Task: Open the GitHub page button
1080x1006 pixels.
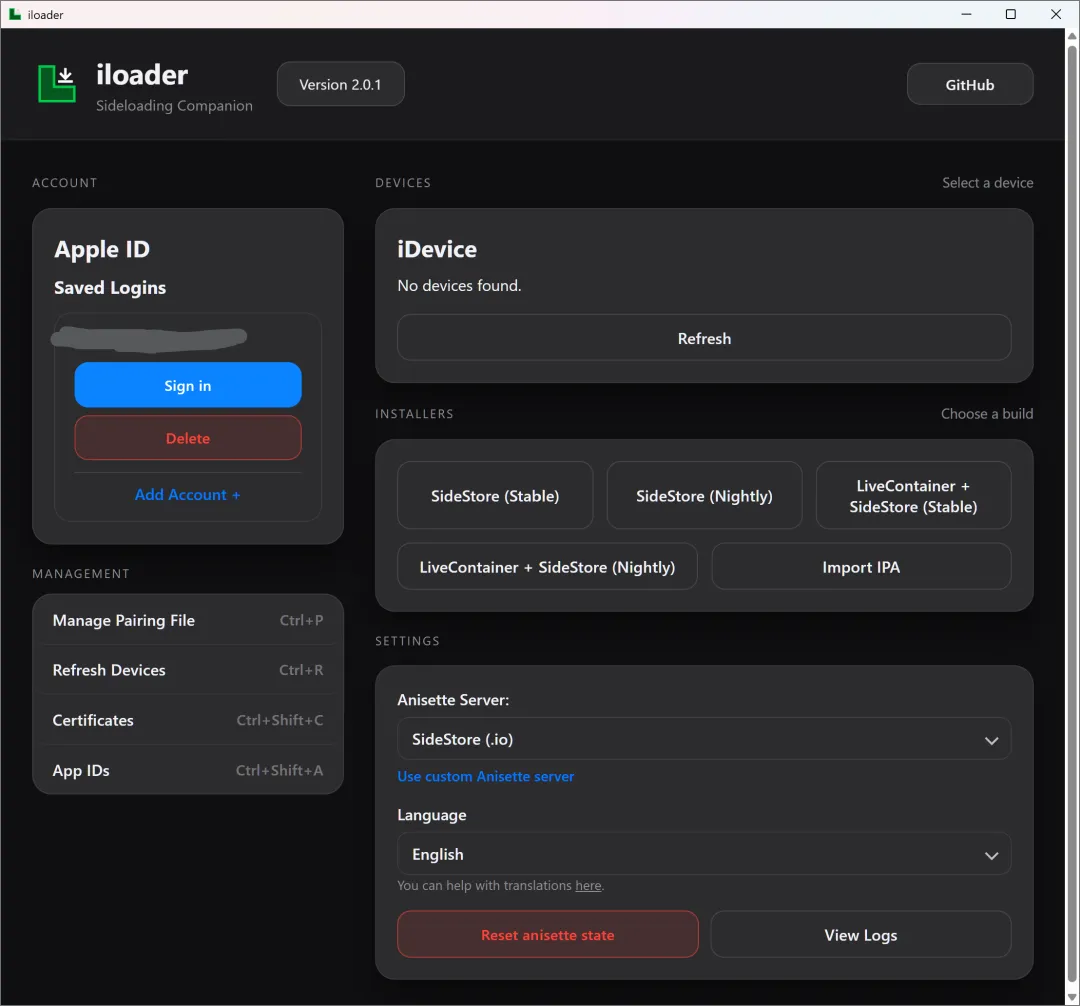Action: [x=969, y=85]
